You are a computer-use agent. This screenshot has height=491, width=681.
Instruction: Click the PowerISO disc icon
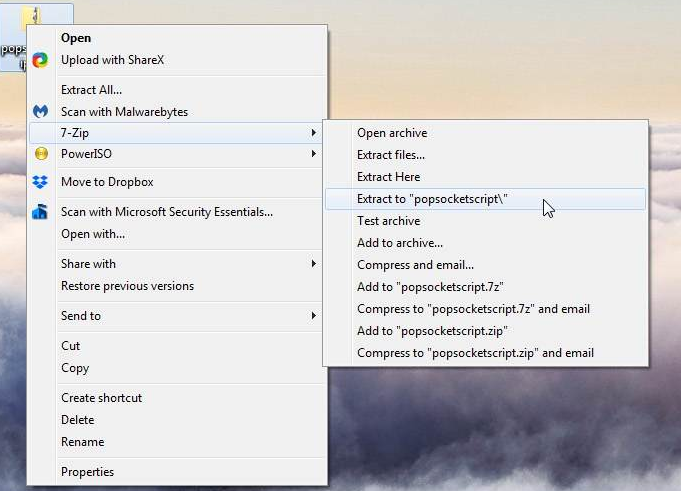pyautogui.click(x=41, y=154)
